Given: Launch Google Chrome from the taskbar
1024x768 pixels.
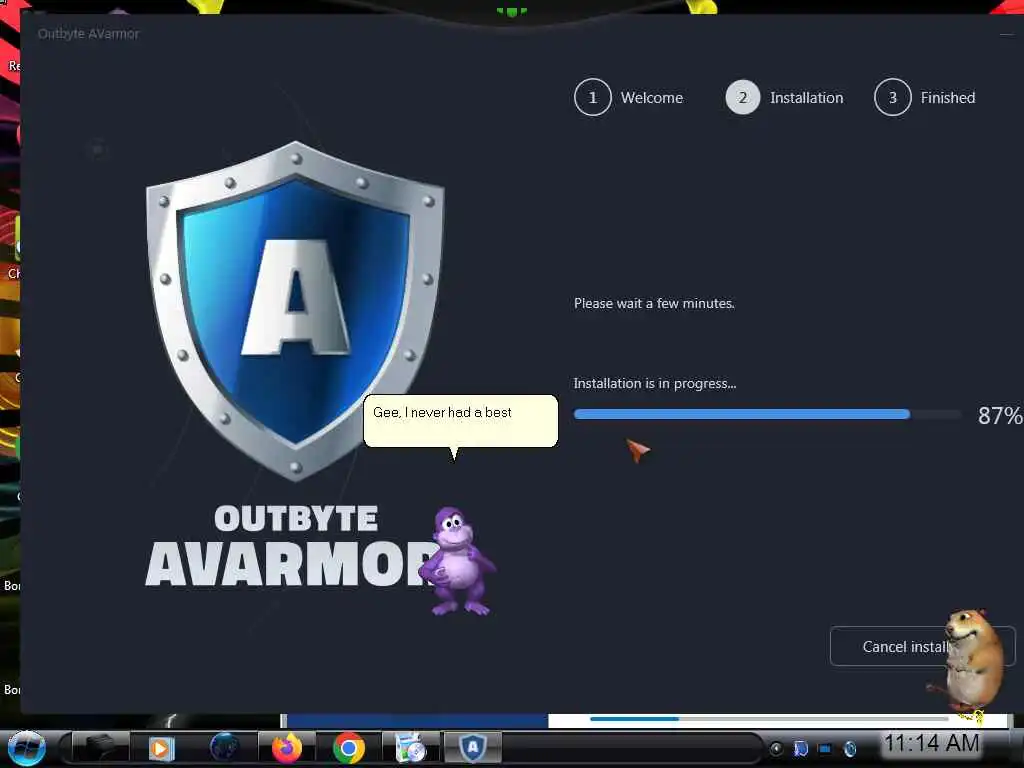Looking at the screenshot, I should point(349,748).
